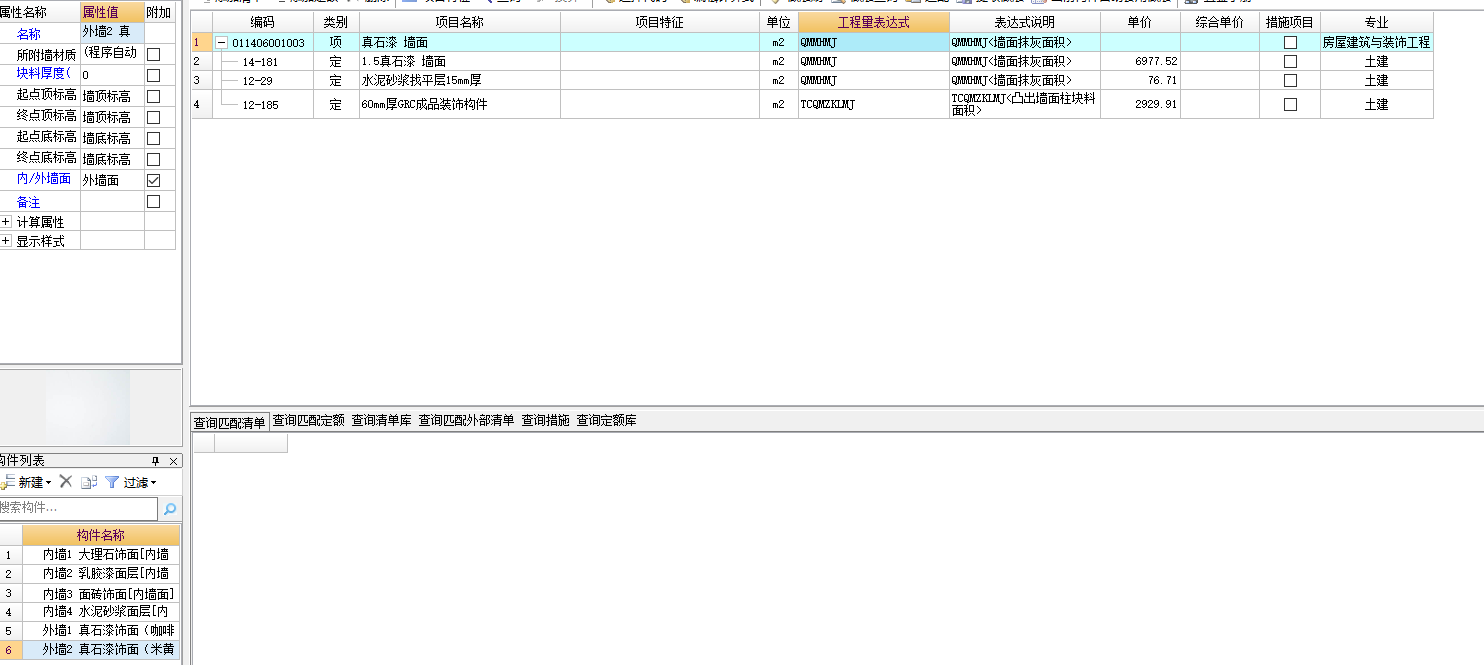Click the delete (X) icon in 构件列表 toolbar

[x=65, y=482]
